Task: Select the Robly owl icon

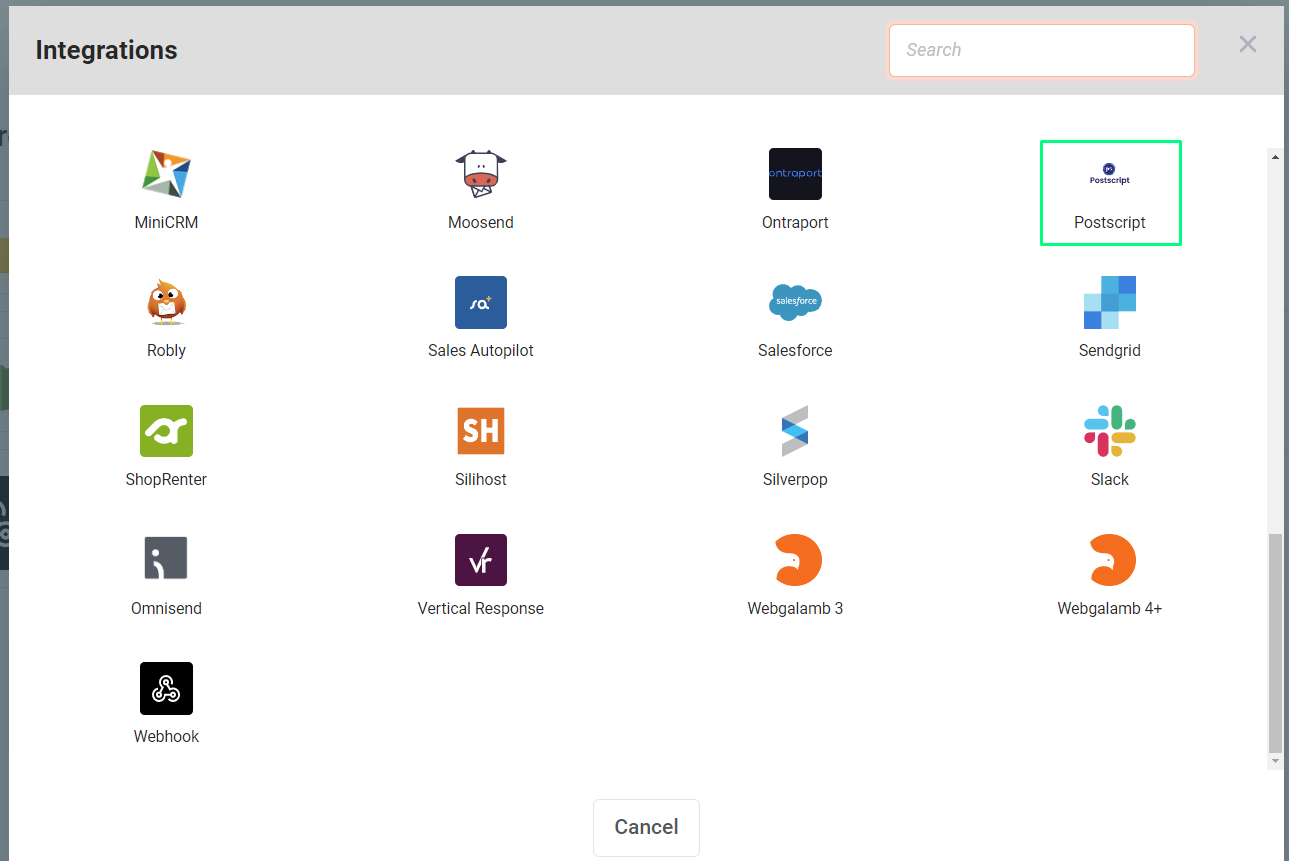Action: tap(166, 302)
